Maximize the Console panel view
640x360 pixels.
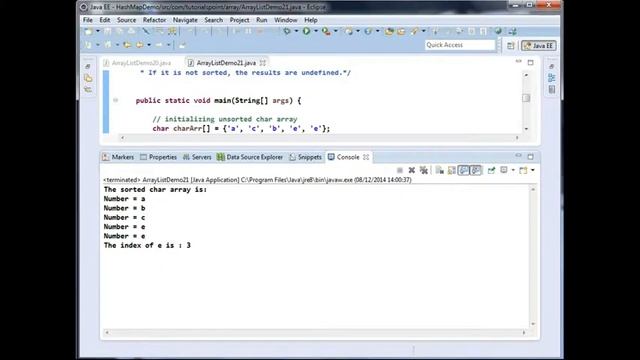tap(531, 156)
